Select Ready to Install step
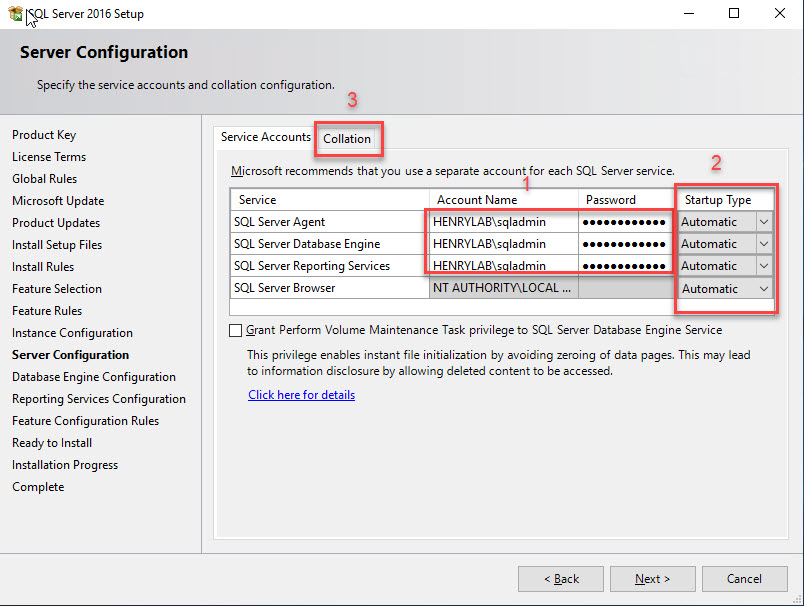The image size is (804, 606). click(51, 442)
